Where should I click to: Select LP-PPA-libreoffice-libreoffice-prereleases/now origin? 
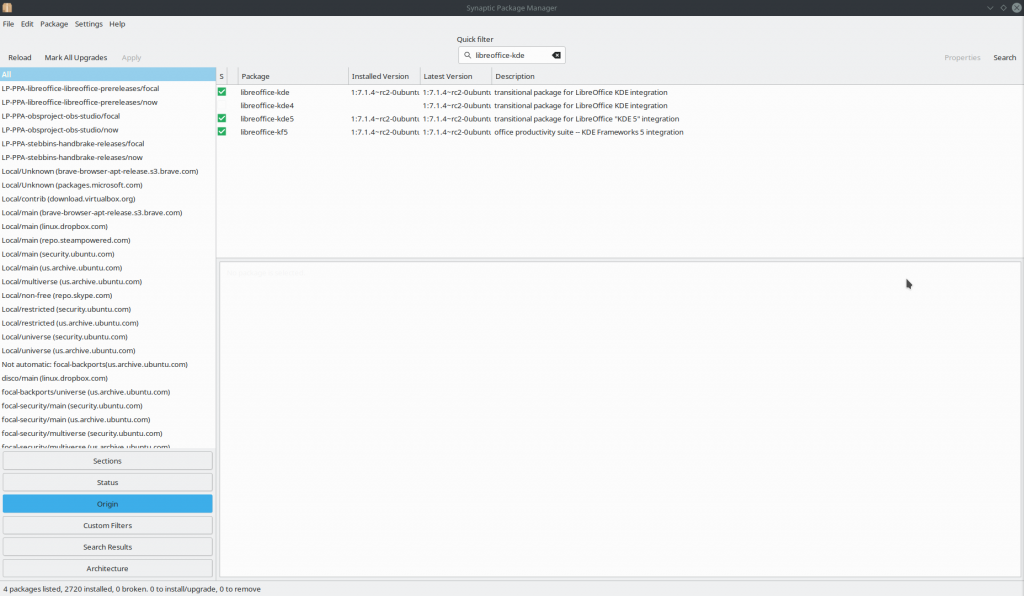coord(79,102)
